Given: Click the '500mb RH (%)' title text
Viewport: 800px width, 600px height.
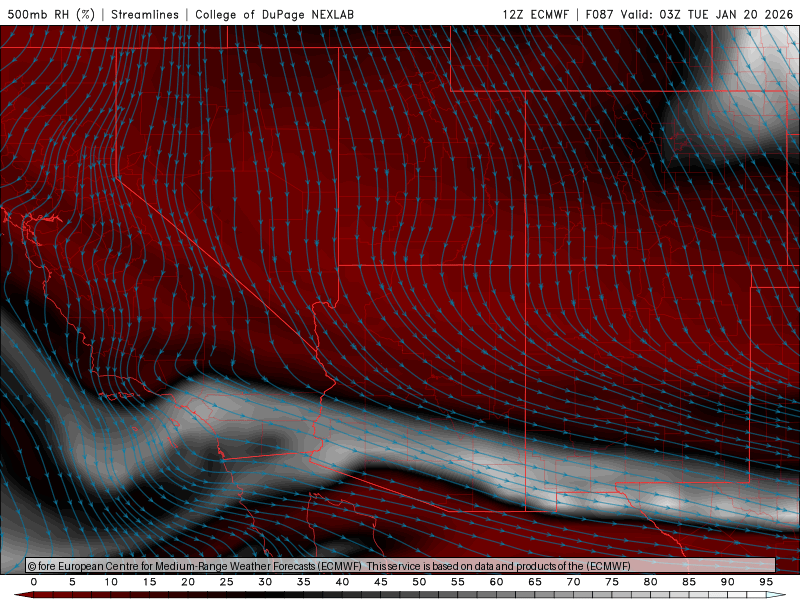Looking at the screenshot, I should click(x=51, y=14).
